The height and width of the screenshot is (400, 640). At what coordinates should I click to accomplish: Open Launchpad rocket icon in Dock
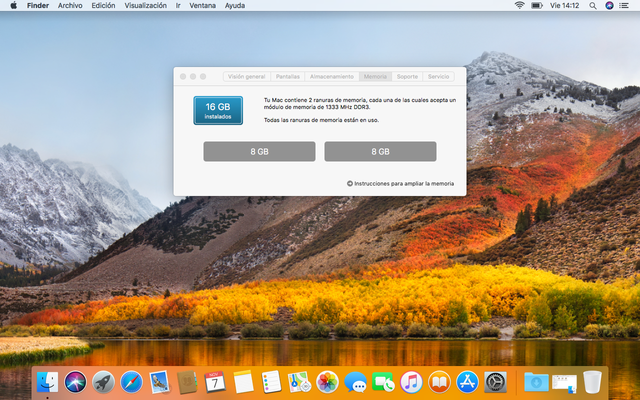click(103, 382)
